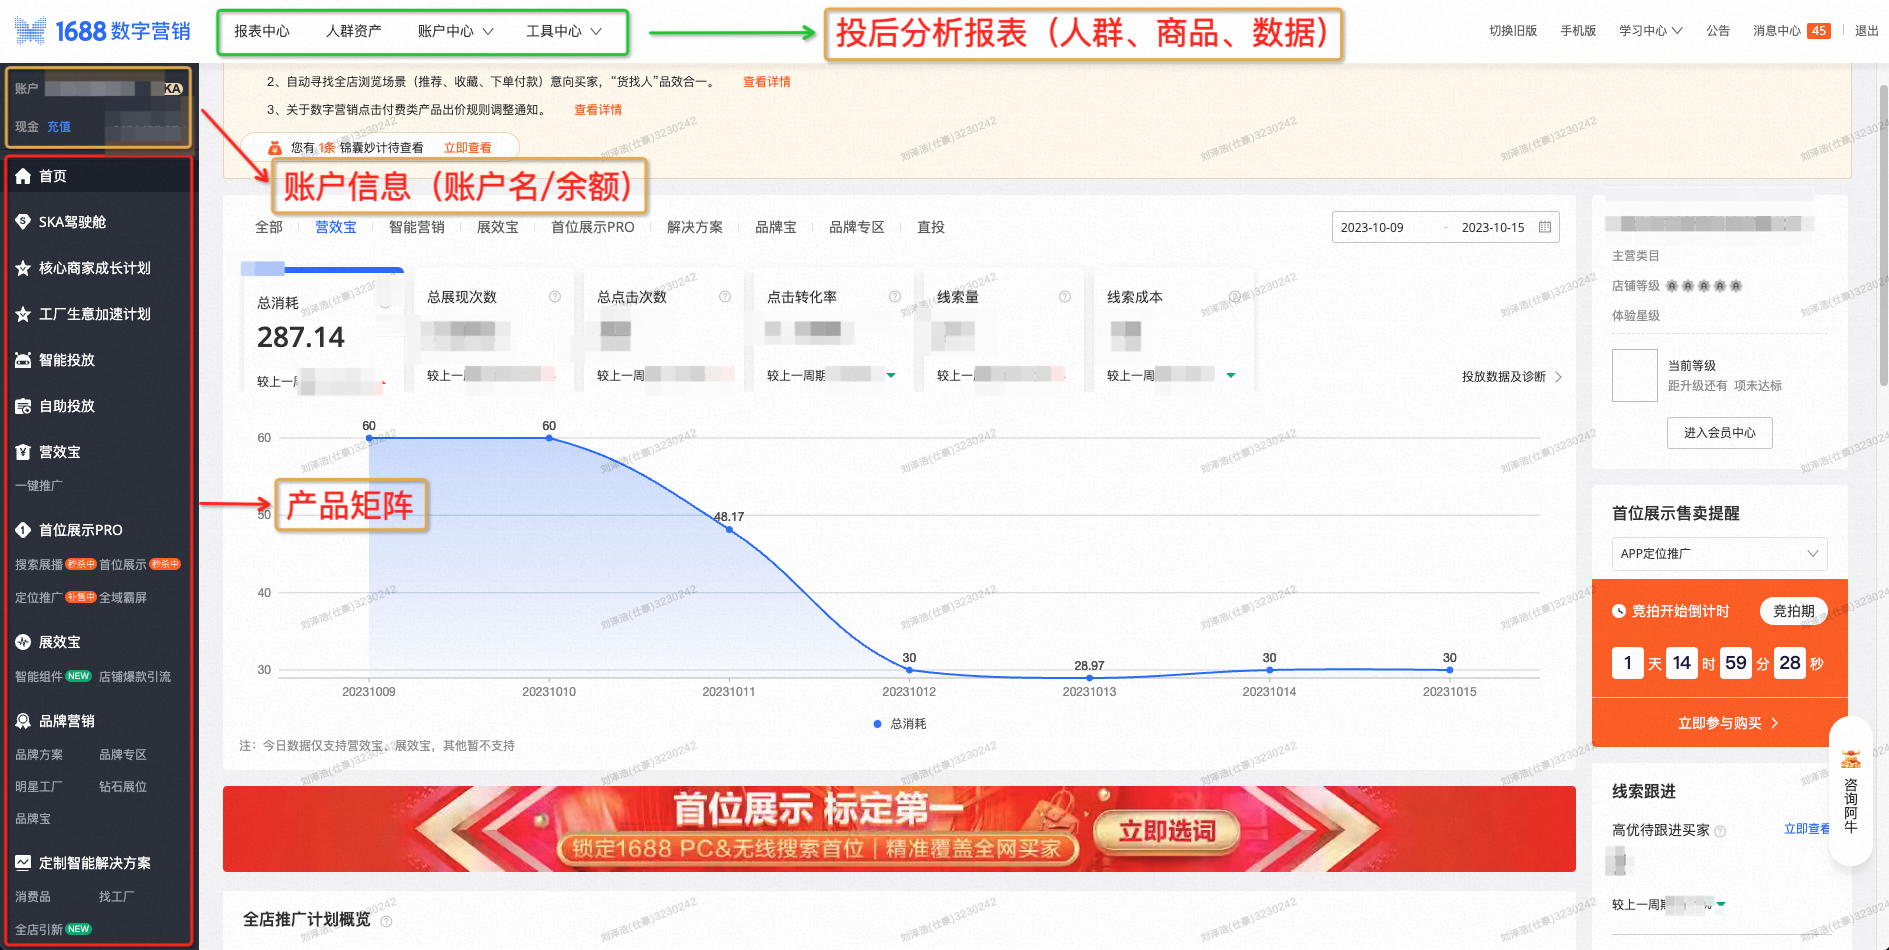Click help icon beside 高优待跟进买家

pyautogui.click(x=1720, y=831)
